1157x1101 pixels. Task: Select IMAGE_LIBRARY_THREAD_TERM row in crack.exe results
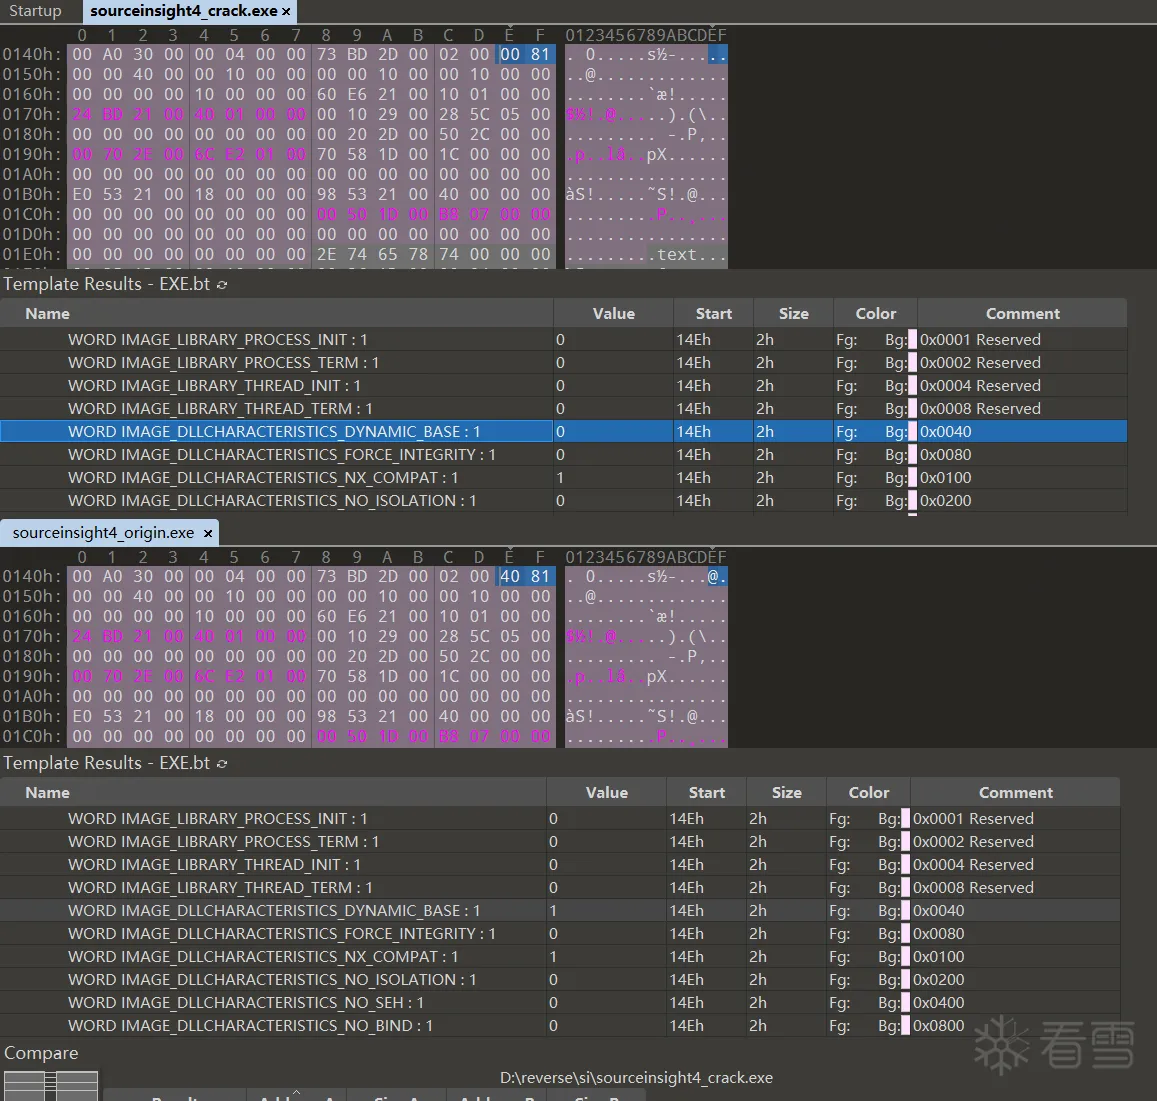coord(564,408)
